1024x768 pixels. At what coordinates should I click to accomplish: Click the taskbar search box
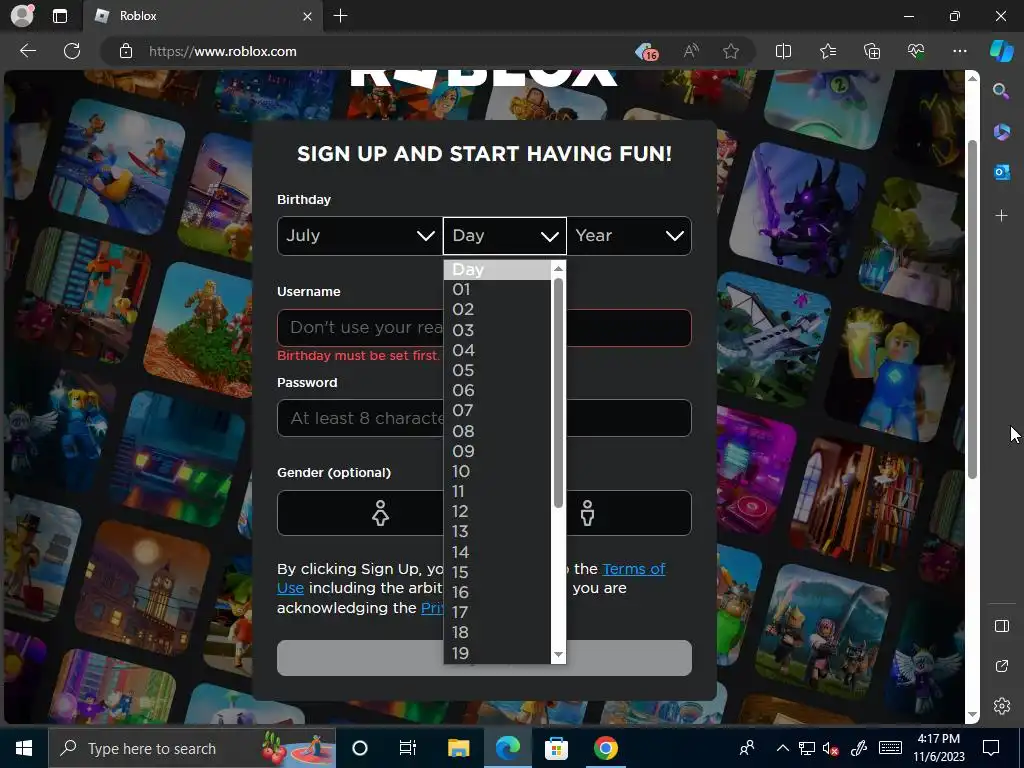click(192, 748)
